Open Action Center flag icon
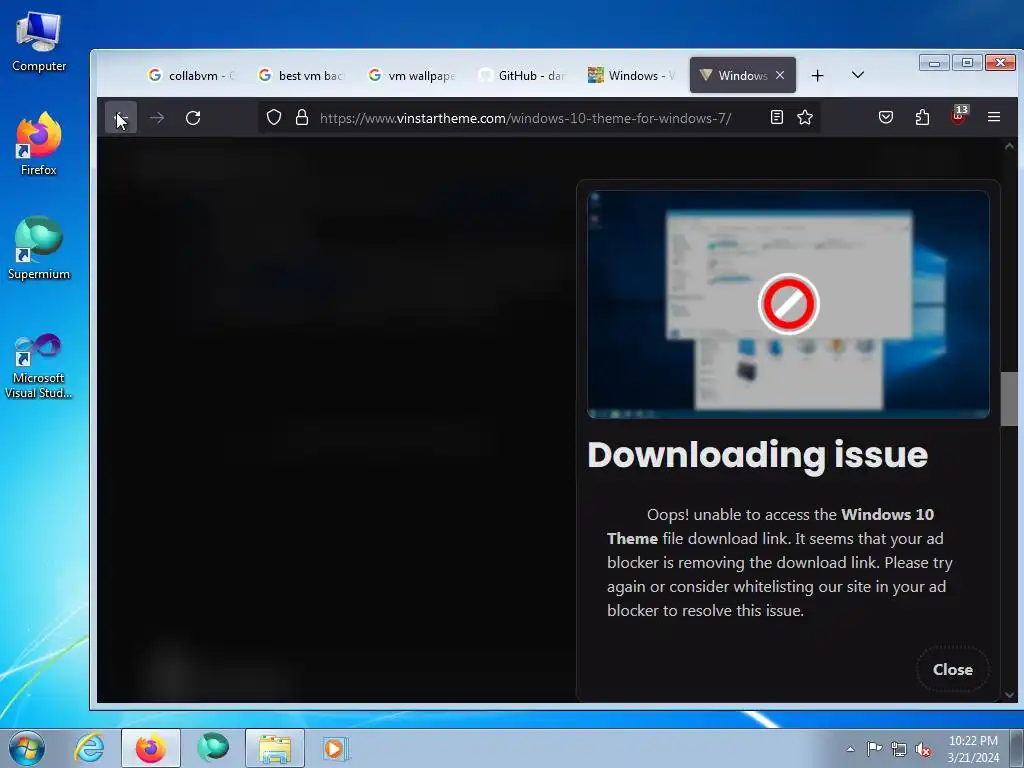The image size is (1024, 768). (x=874, y=749)
